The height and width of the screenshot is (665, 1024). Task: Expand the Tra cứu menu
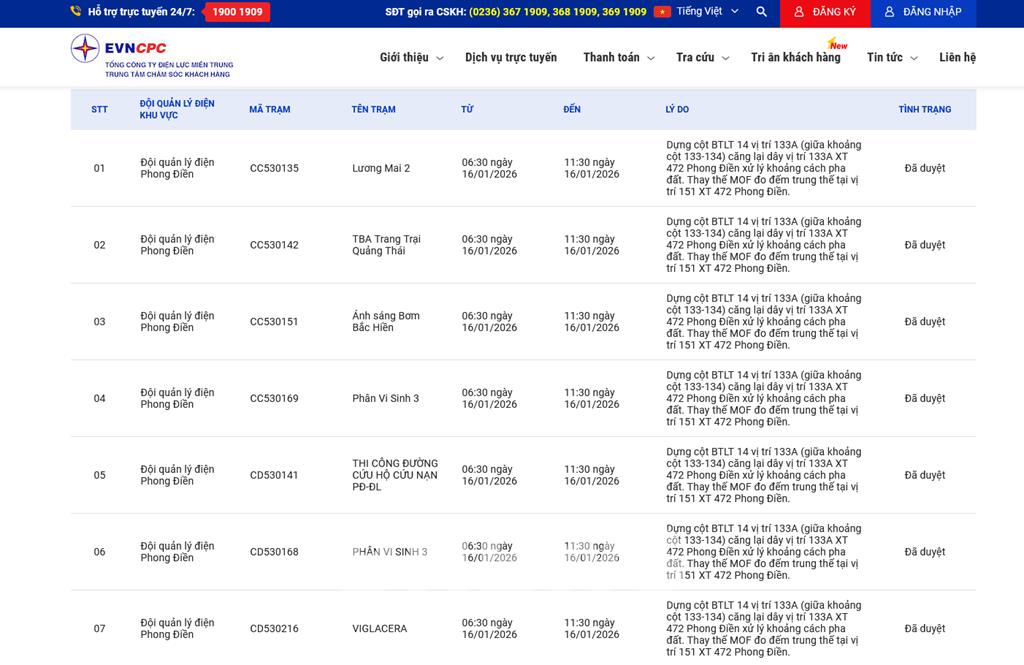(x=702, y=58)
